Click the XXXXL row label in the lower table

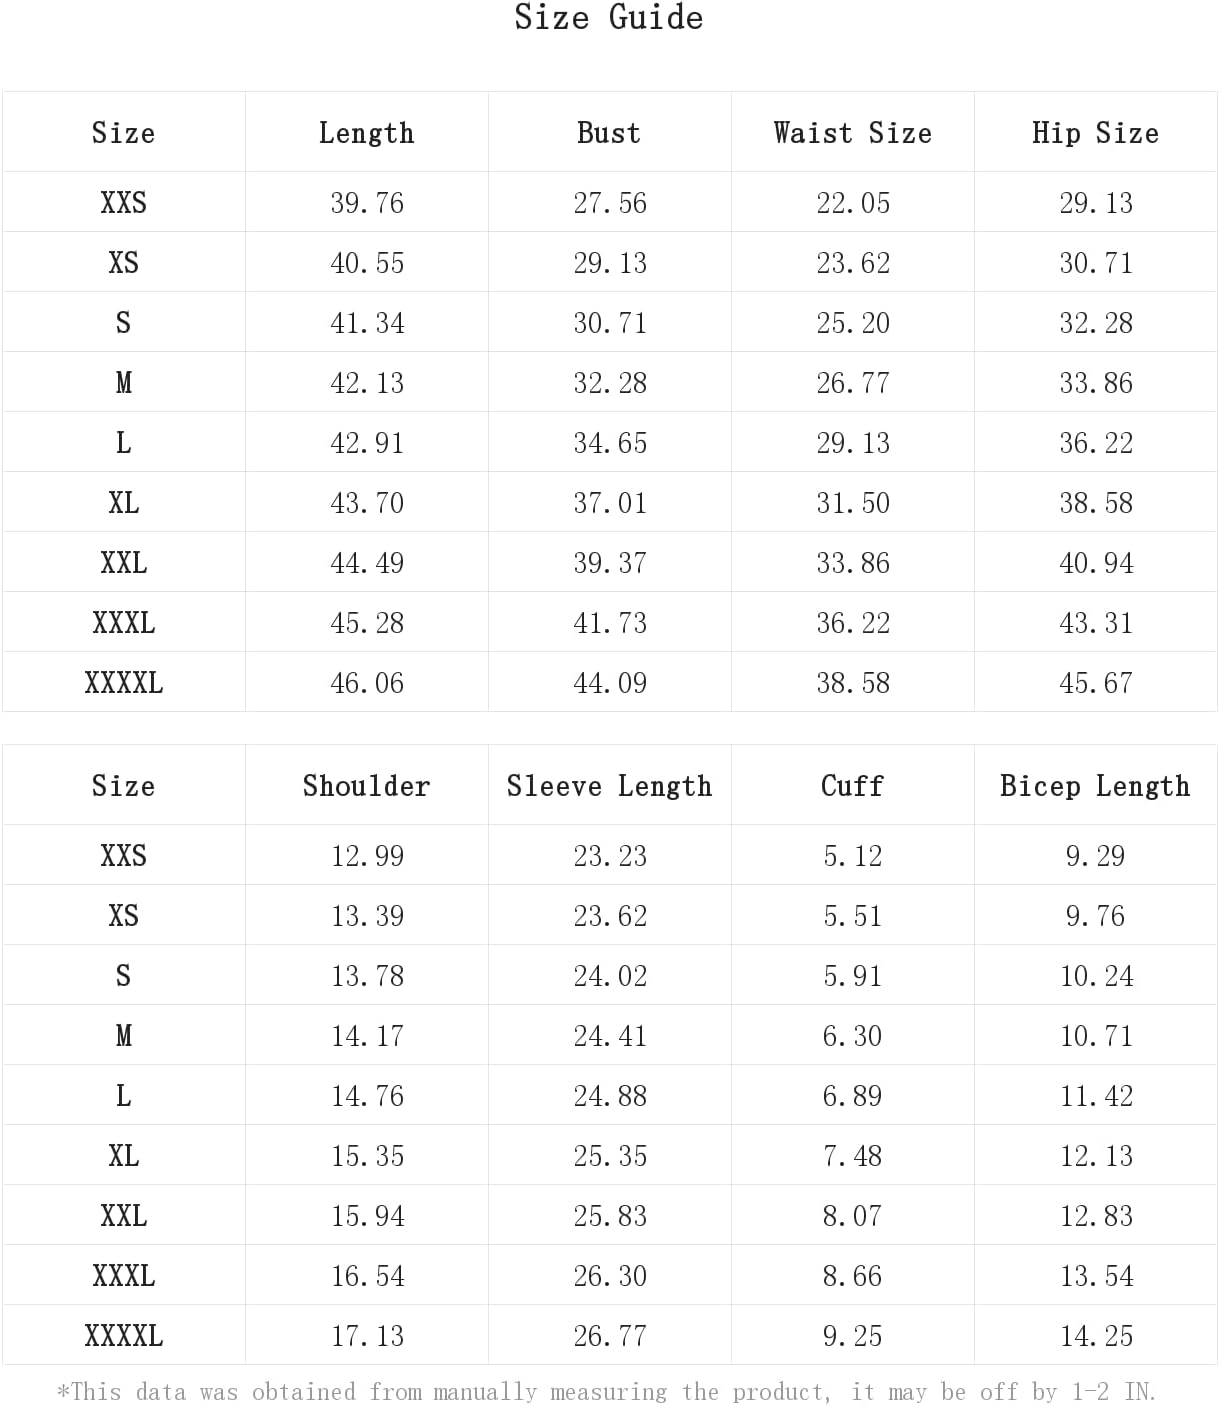124,1336
